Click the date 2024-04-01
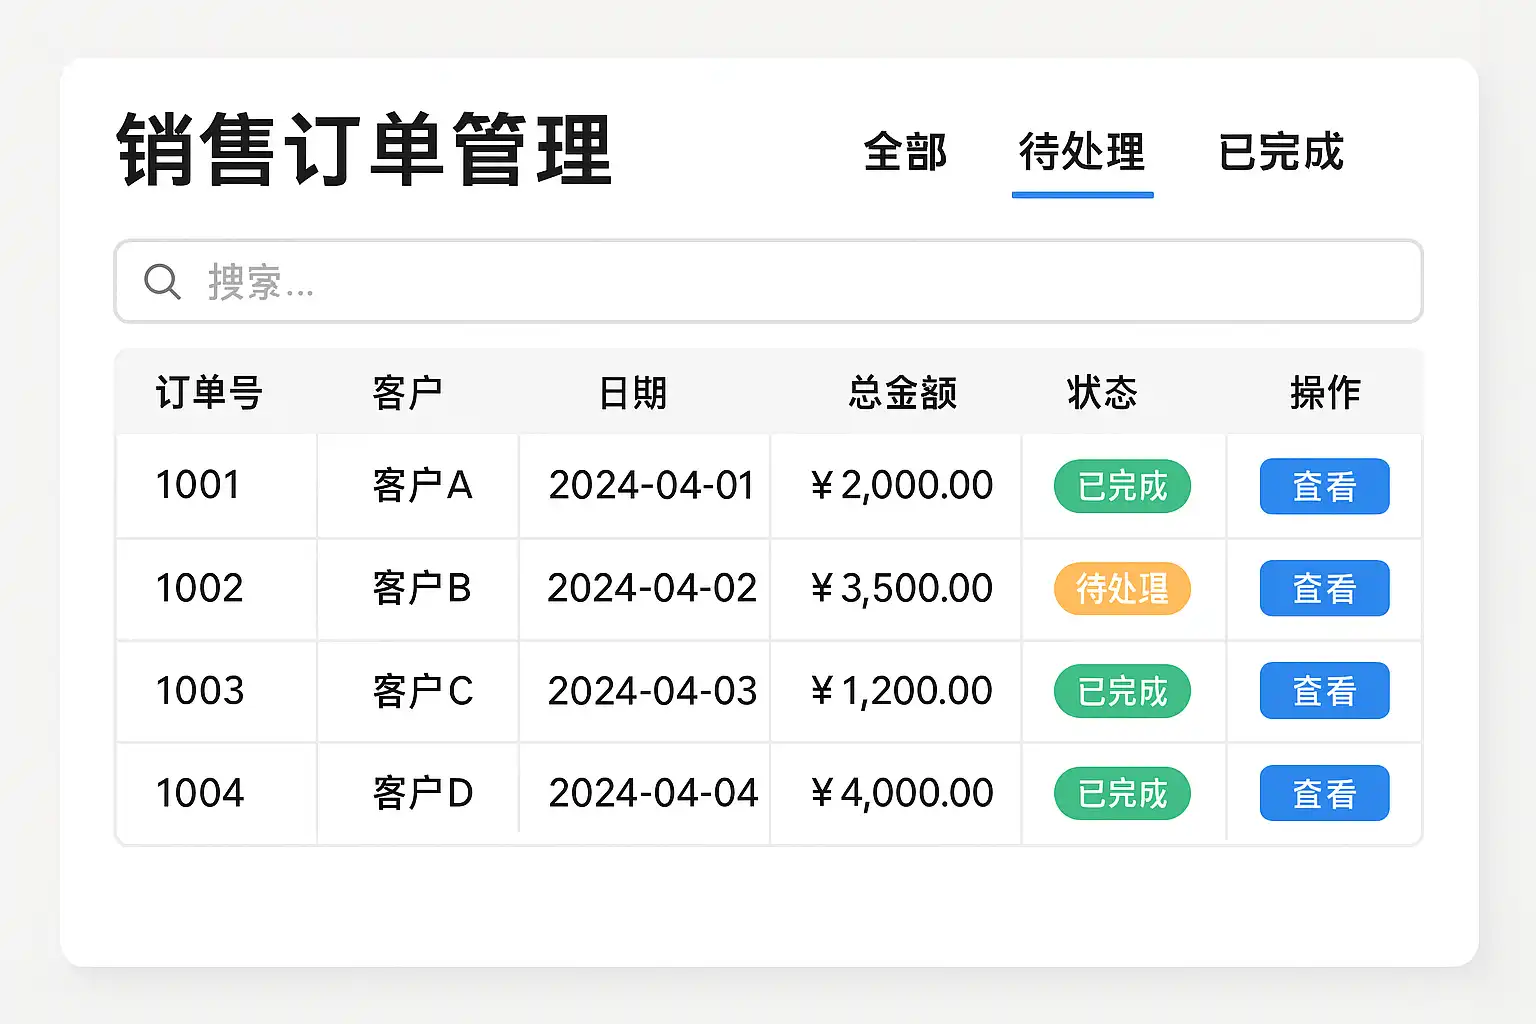 coord(652,486)
